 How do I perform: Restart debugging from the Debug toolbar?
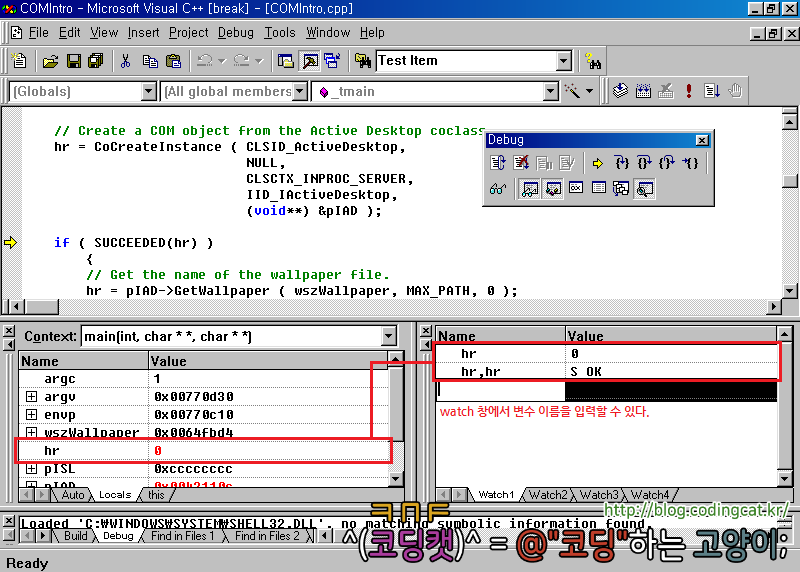(497, 163)
